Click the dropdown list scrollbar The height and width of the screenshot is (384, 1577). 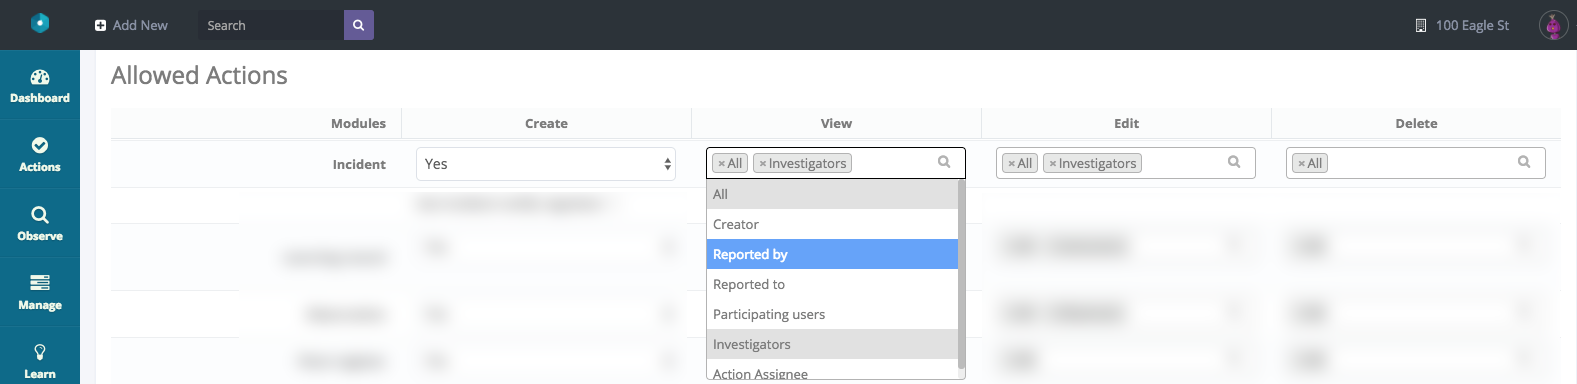pyautogui.click(x=961, y=274)
